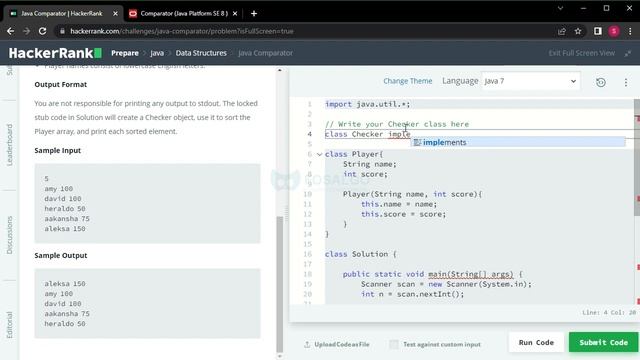The width and height of the screenshot is (640, 360).
Task: Open the Language Java 7 dropdown
Action: [531, 81]
